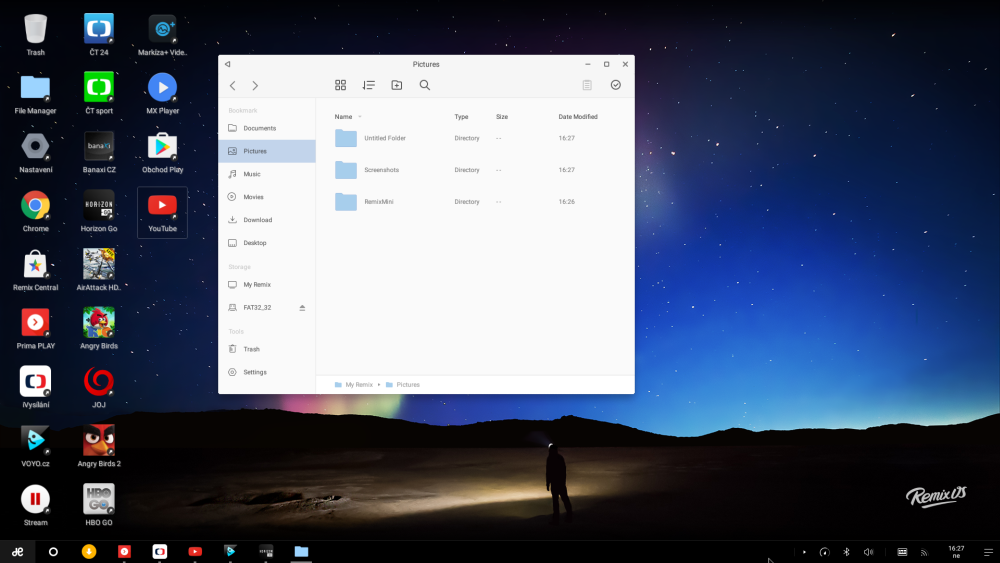
Task: Open Stream desktop app
Action: pos(35,506)
